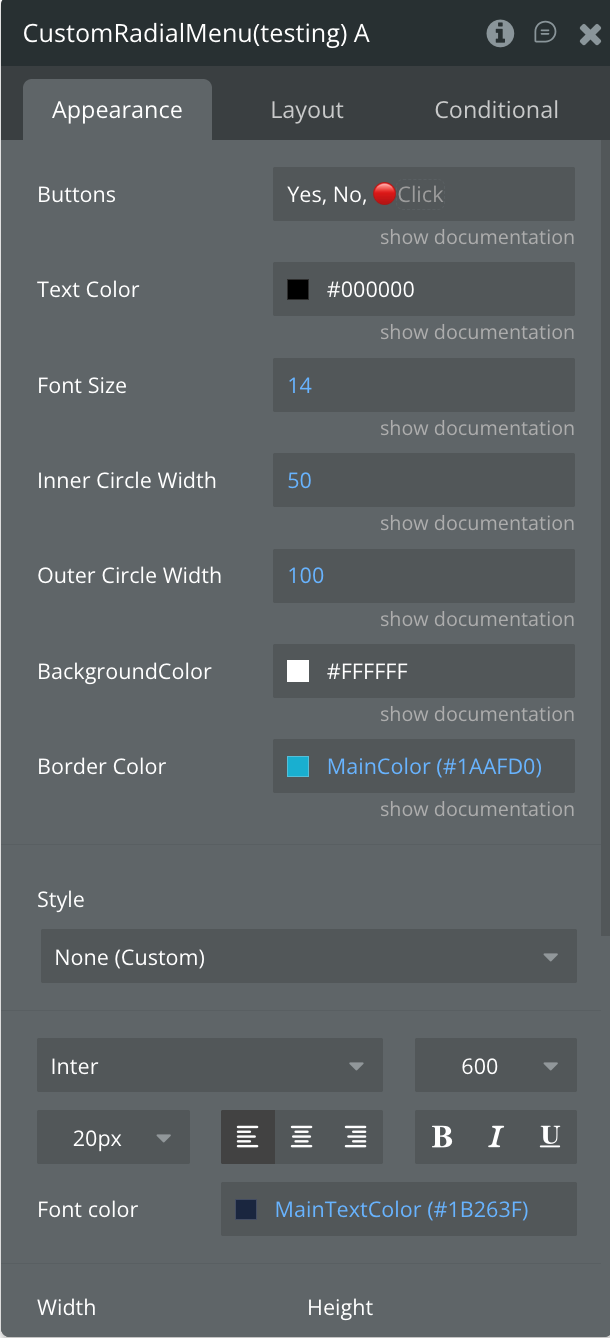Close the property editor panel
Screen dimensions: 610x1338
(x=590, y=34)
